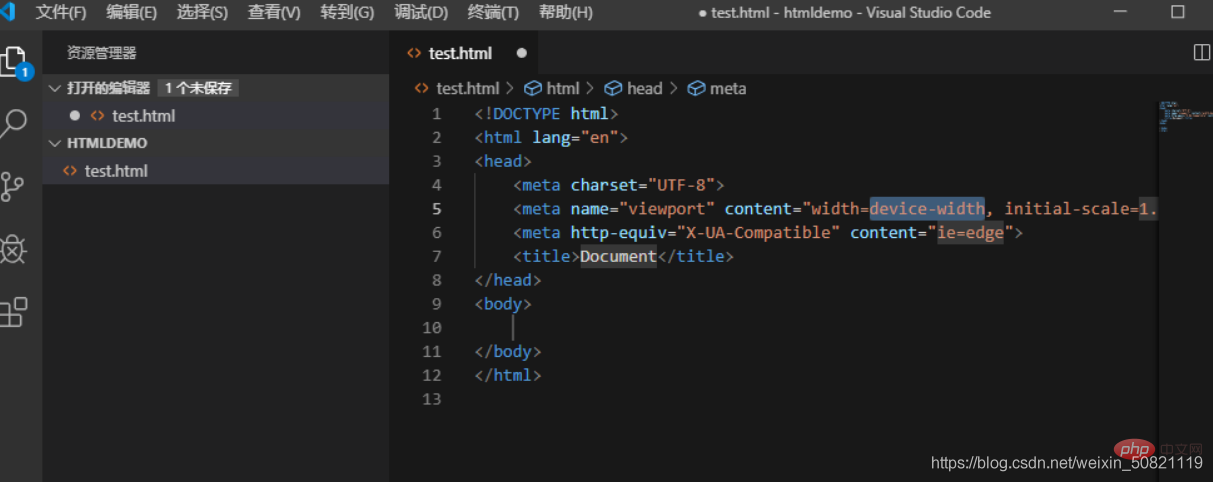Click the closing </head> tag
1213x482 pixels.
[x=508, y=281]
